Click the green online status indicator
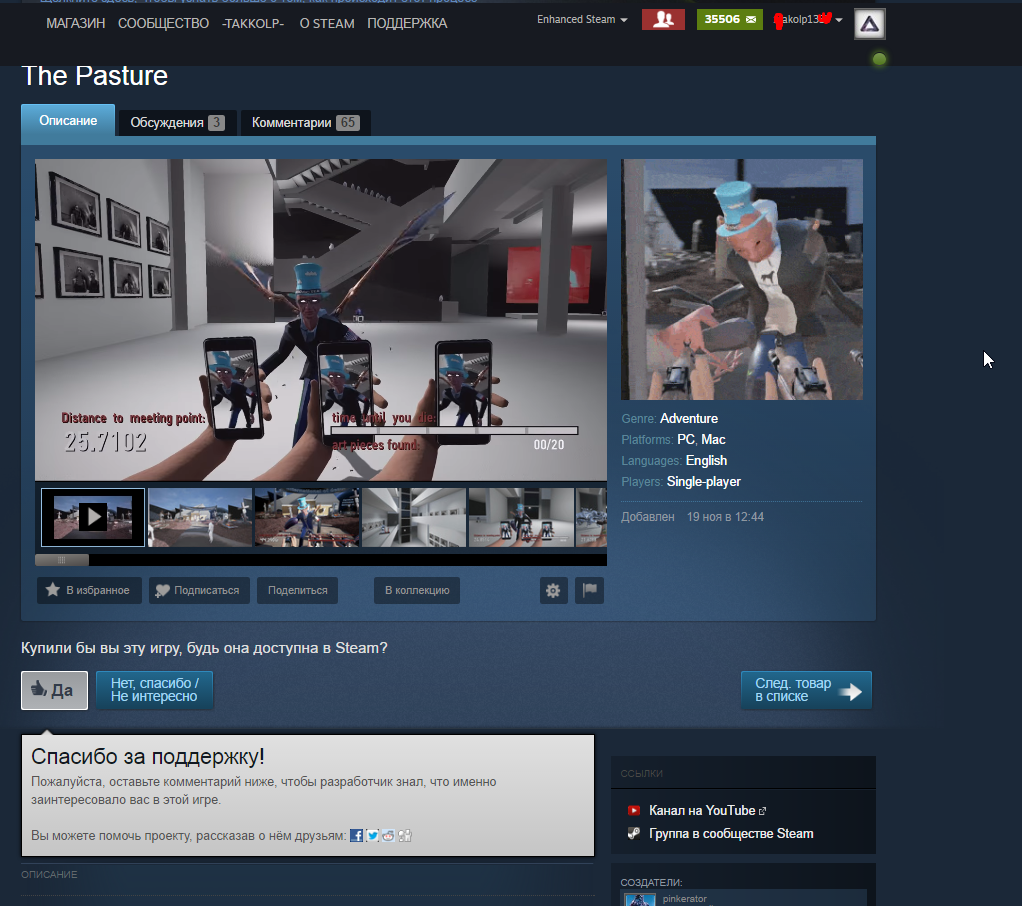Screen dimensions: 1022x906 [x=879, y=59]
